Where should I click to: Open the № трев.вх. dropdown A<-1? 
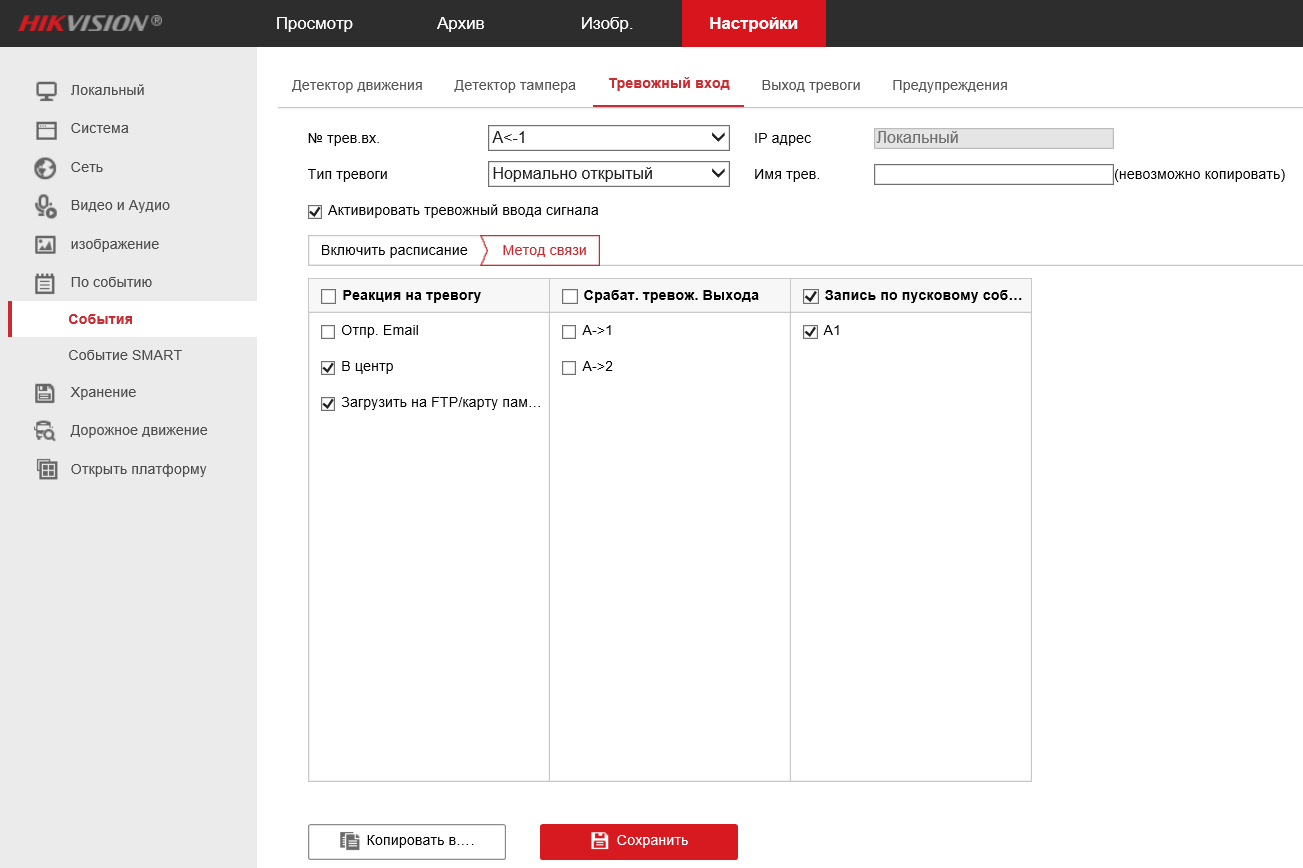click(x=609, y=138)
